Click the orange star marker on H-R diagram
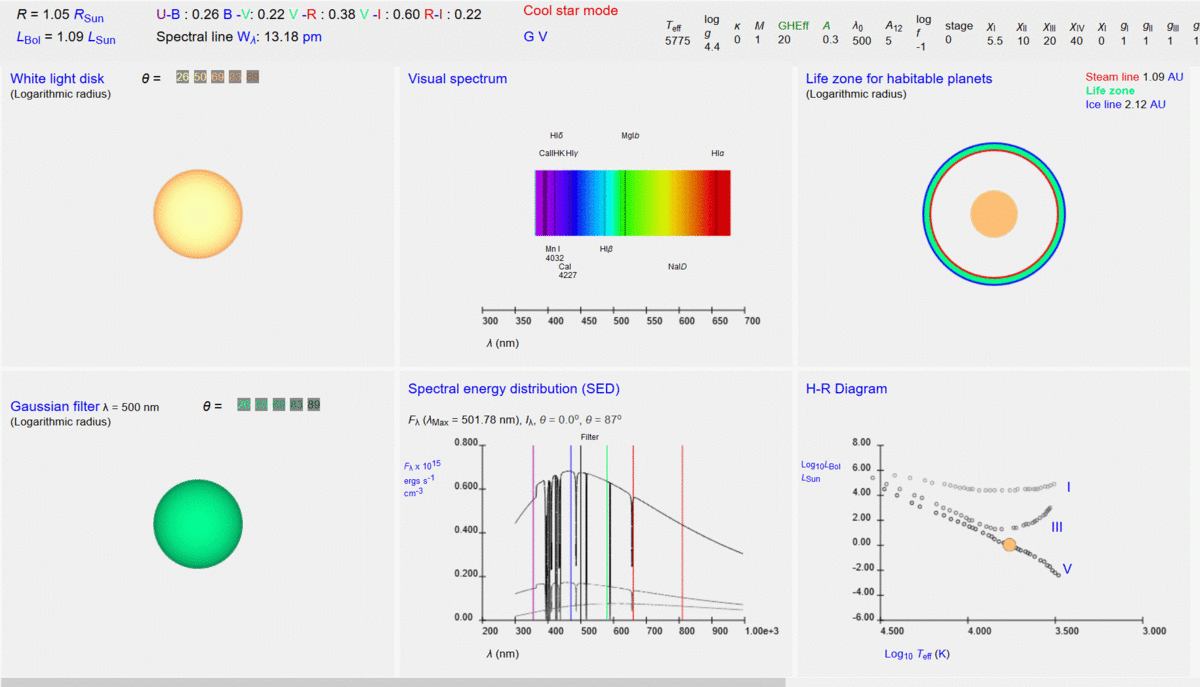 point(1009,545)
